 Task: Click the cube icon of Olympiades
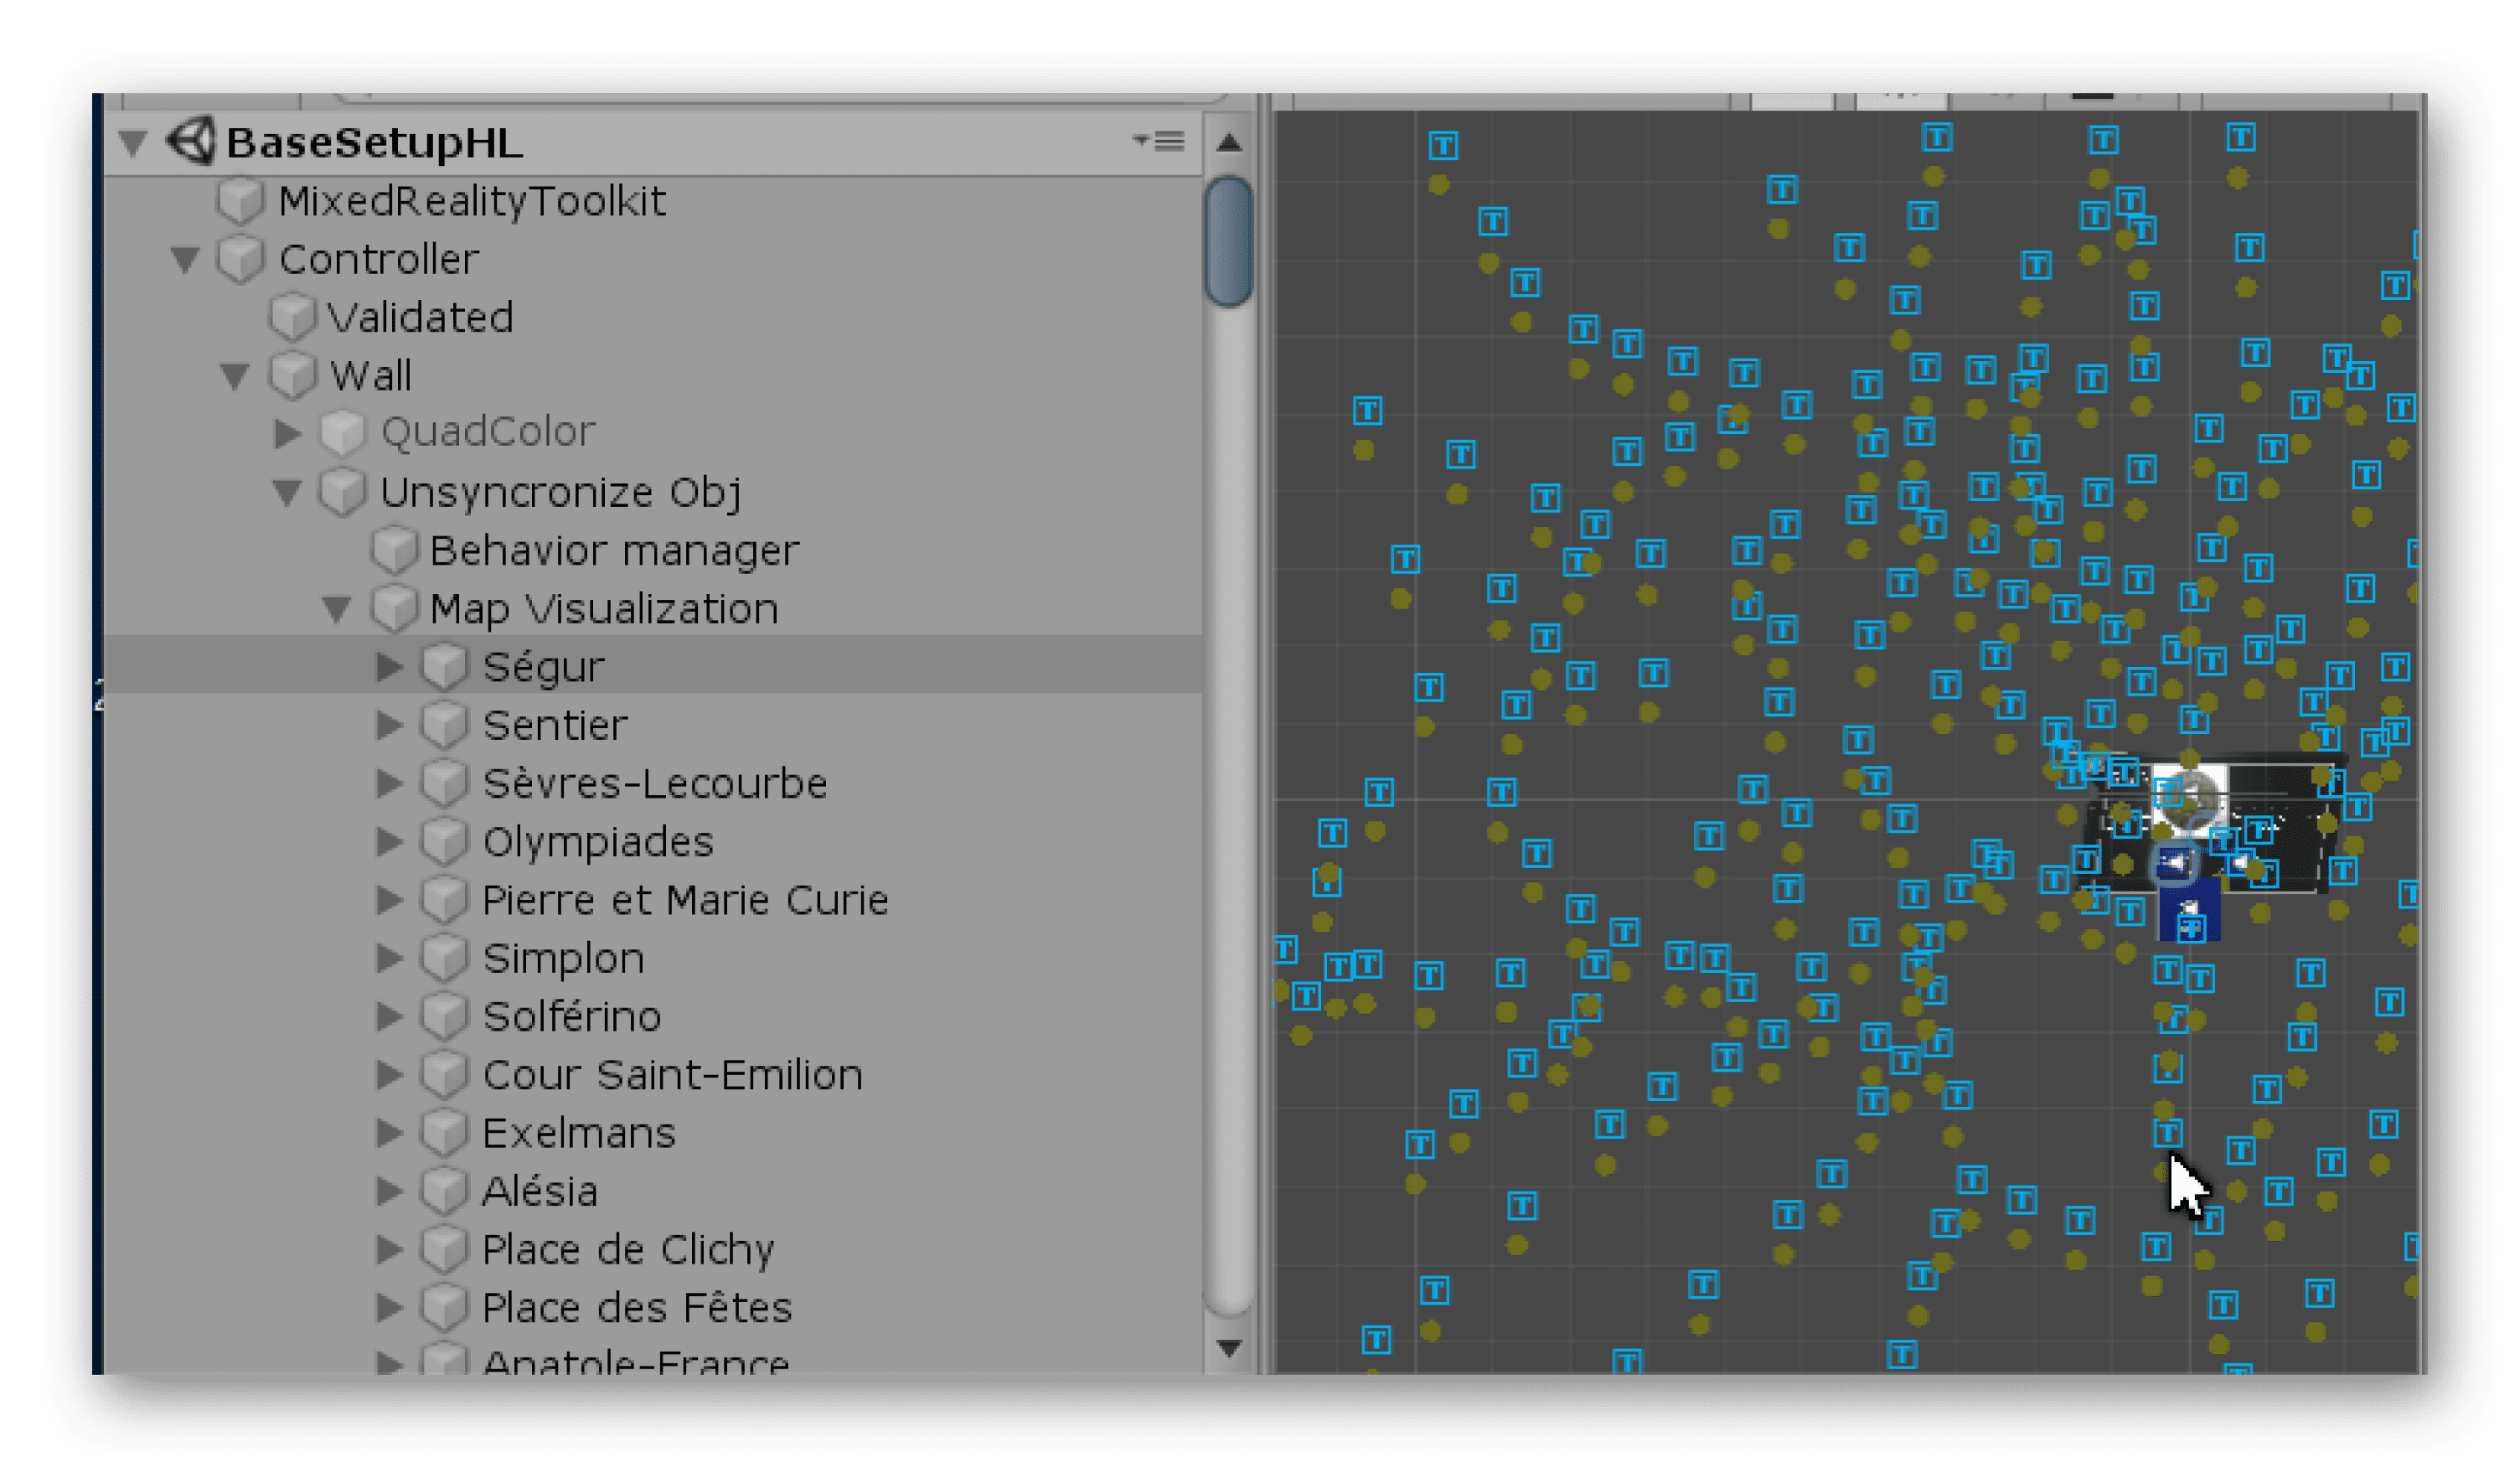point(445,841)
